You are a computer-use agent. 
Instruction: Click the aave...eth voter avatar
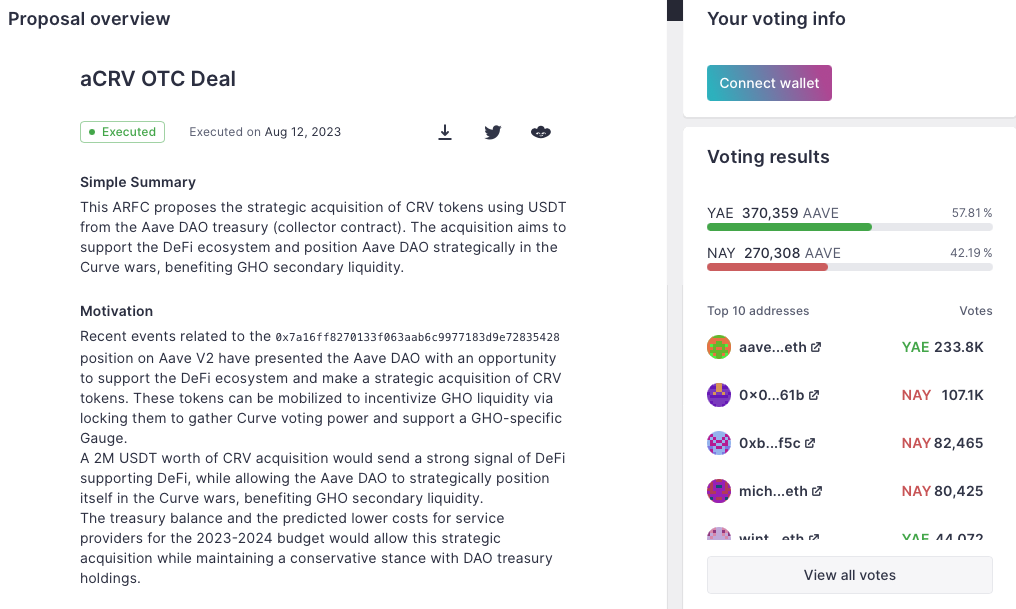[x=719, y=348]
